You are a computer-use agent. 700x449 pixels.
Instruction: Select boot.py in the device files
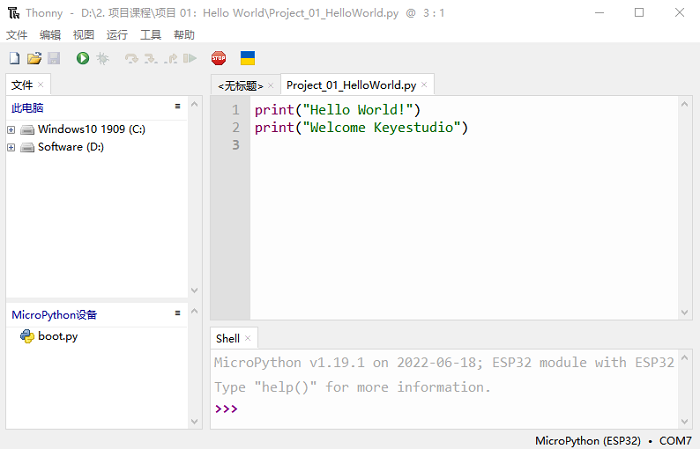click(57, 336)
